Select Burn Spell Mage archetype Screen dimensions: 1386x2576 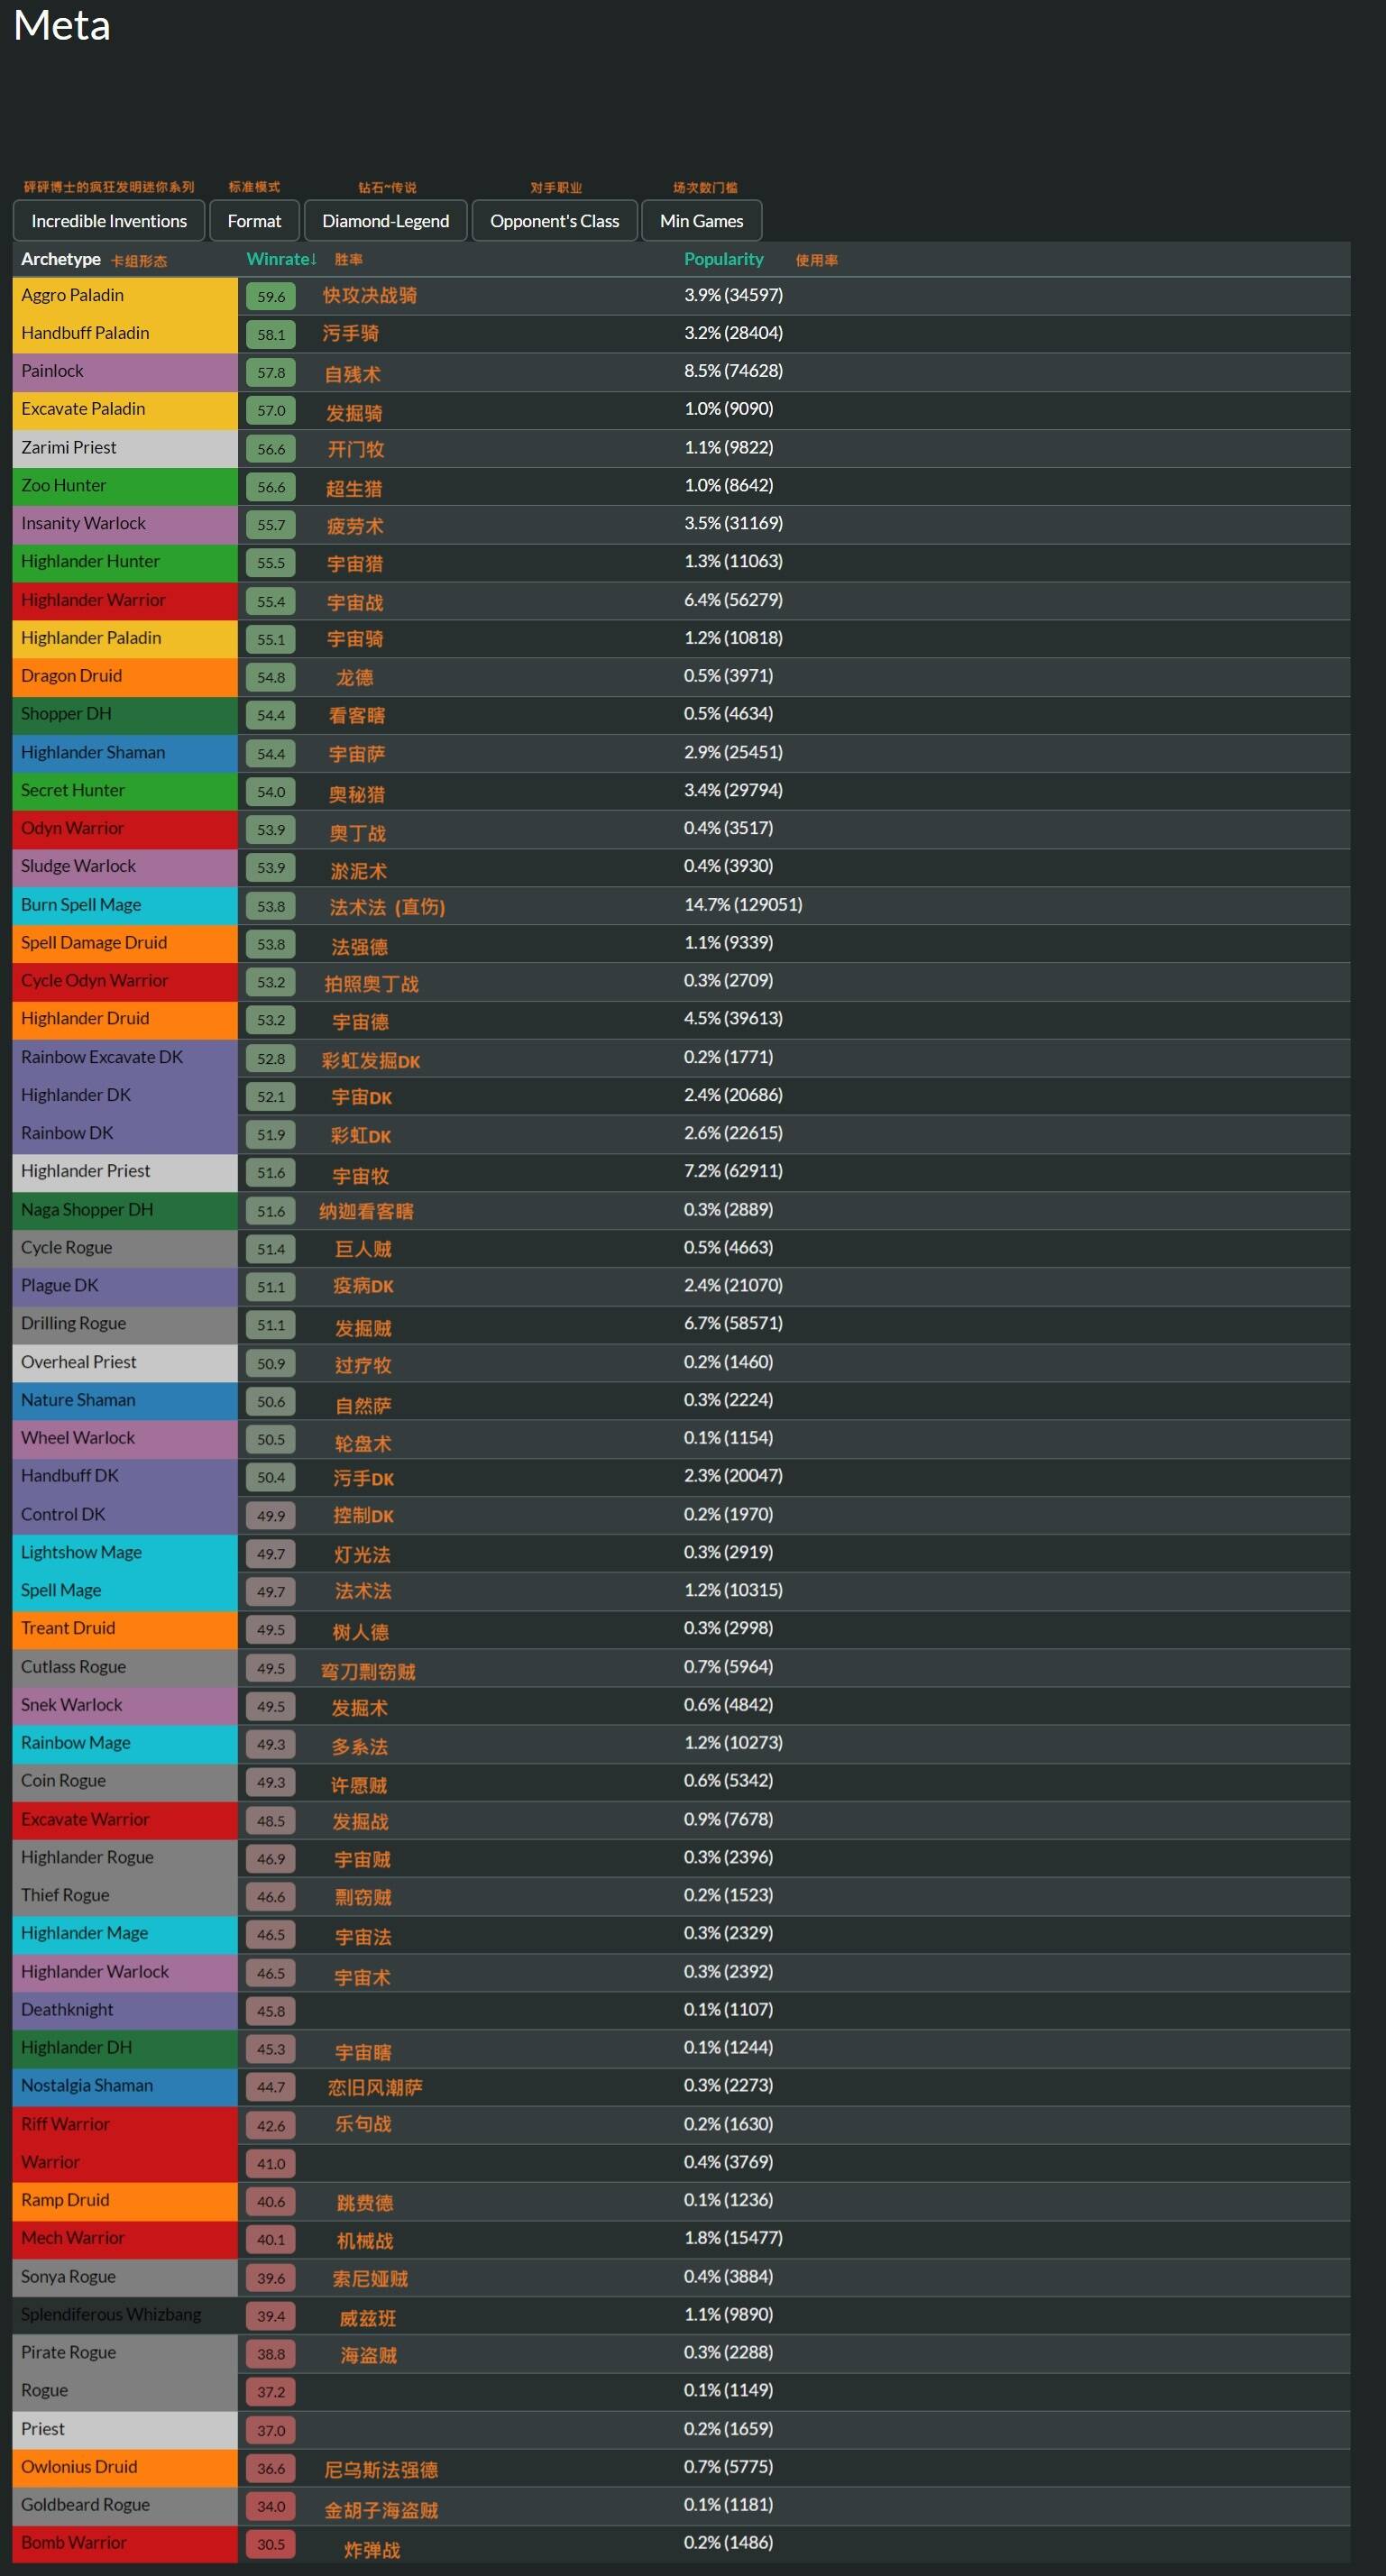point(125,906)
